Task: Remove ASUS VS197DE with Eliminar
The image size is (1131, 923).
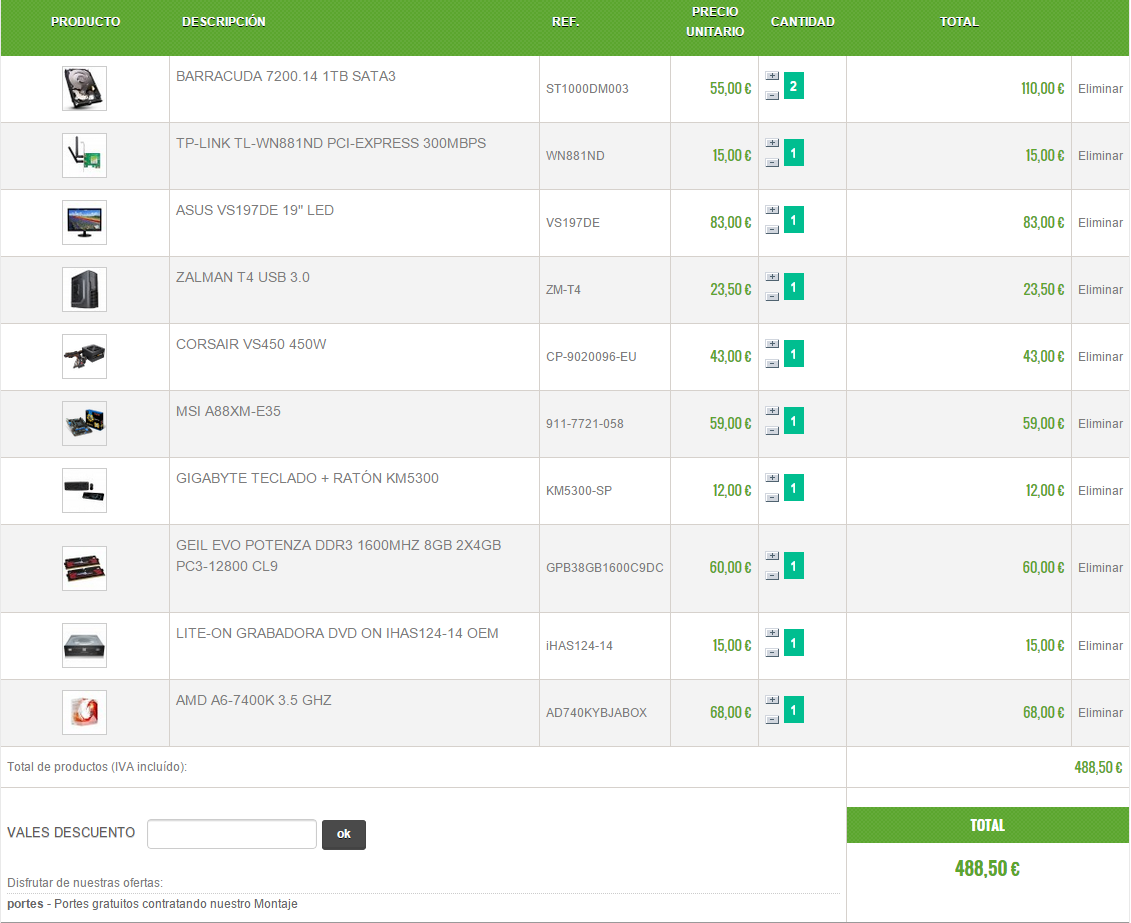Action: click(1100, 223)
